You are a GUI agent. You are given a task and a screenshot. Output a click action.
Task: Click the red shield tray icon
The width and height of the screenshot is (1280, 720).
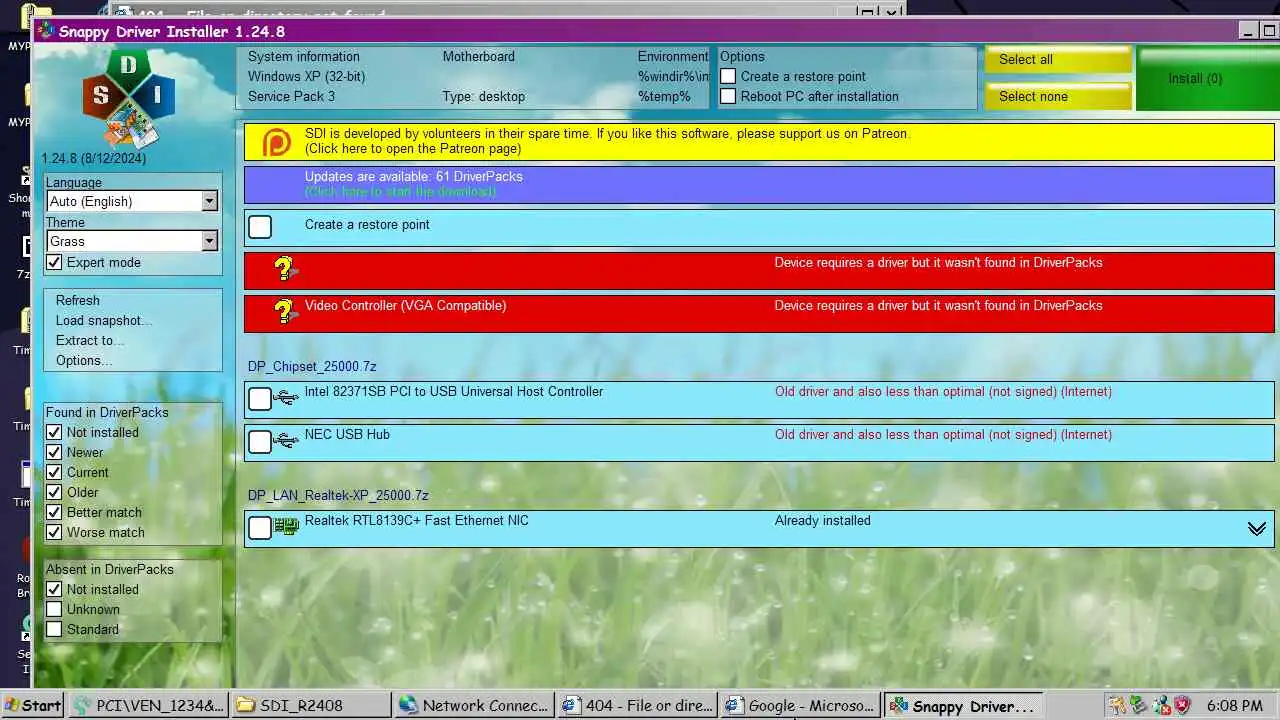pyautogui.click(x=1182, y=705)
